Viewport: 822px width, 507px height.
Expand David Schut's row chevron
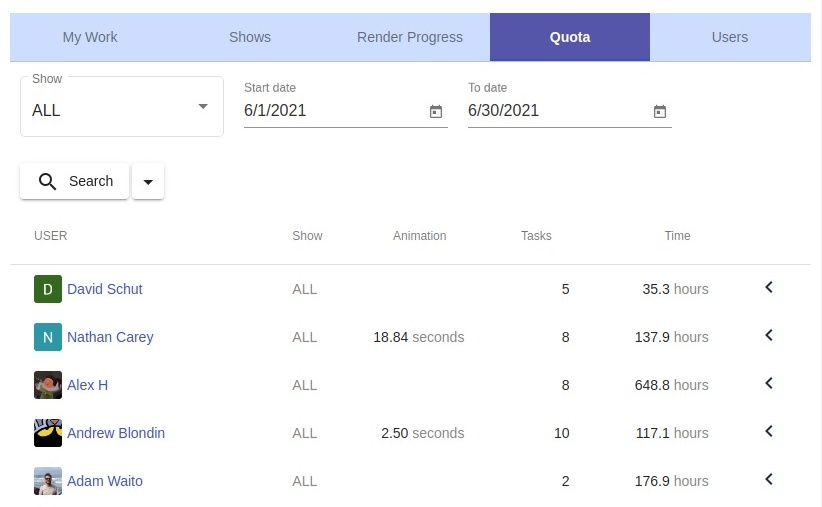pyautogui.click(x=769, y=288)
